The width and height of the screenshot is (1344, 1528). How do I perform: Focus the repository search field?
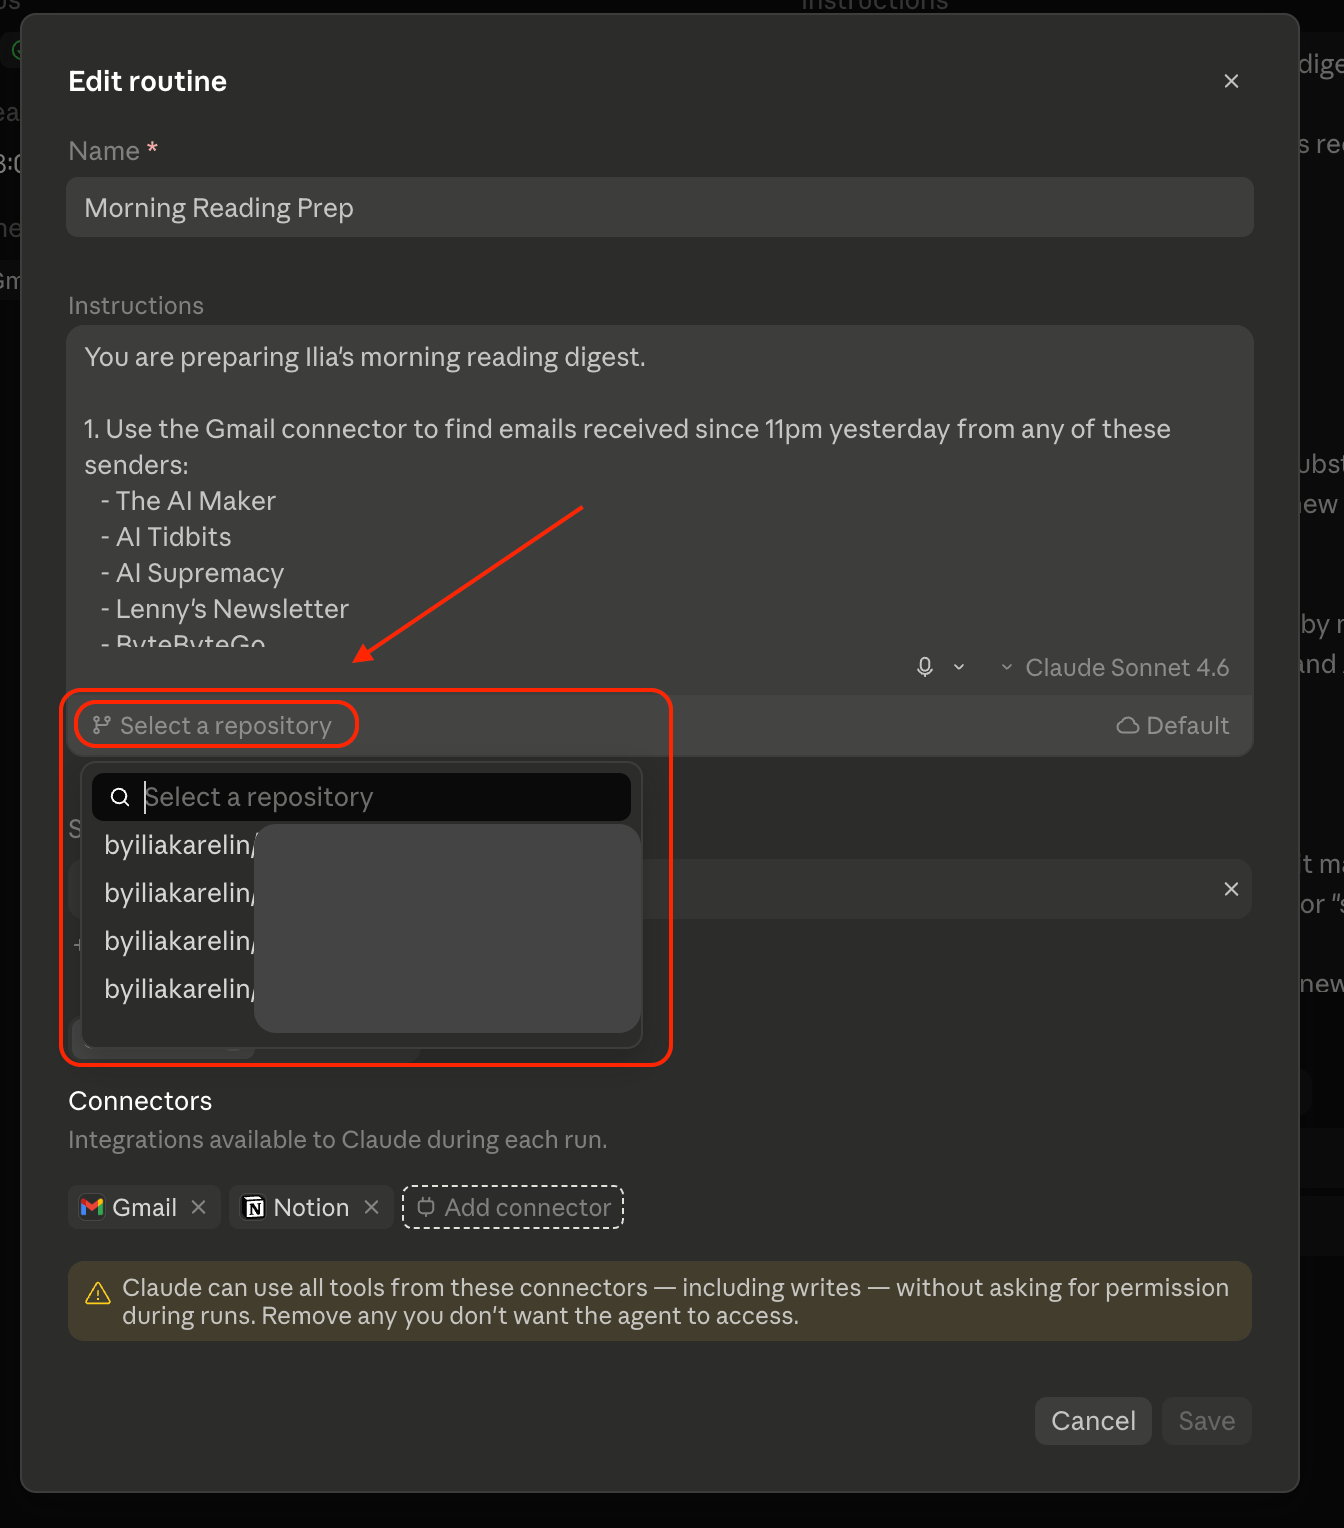(x=361, y=797)
